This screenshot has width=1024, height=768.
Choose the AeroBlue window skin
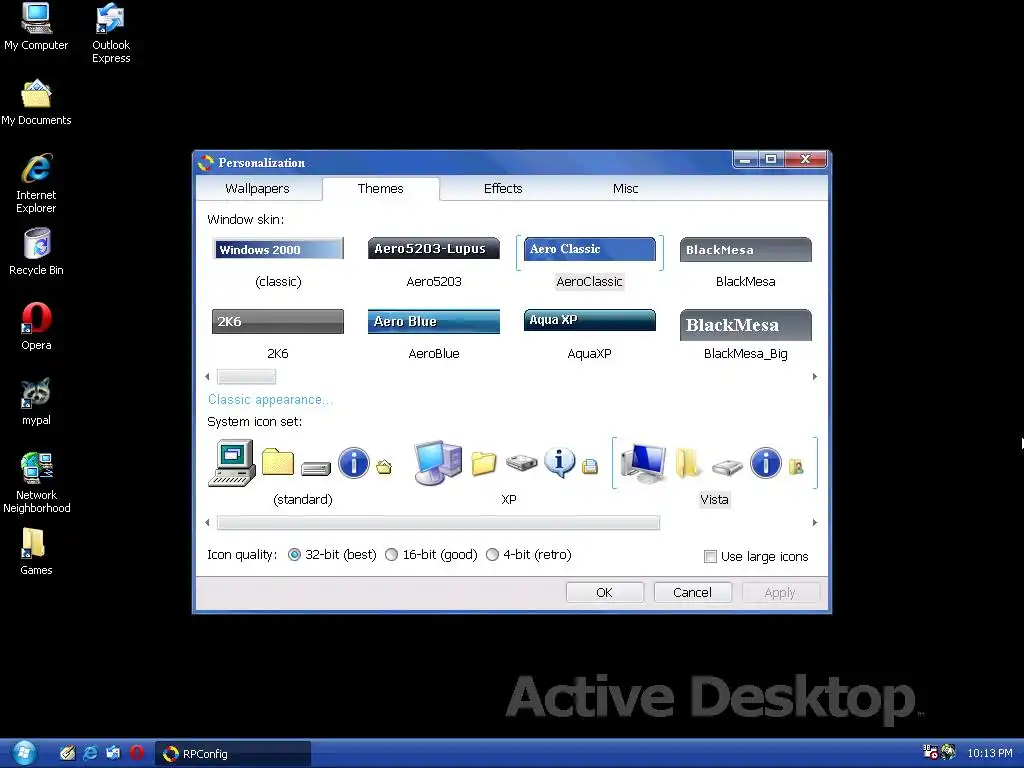[x=434, y=335]
